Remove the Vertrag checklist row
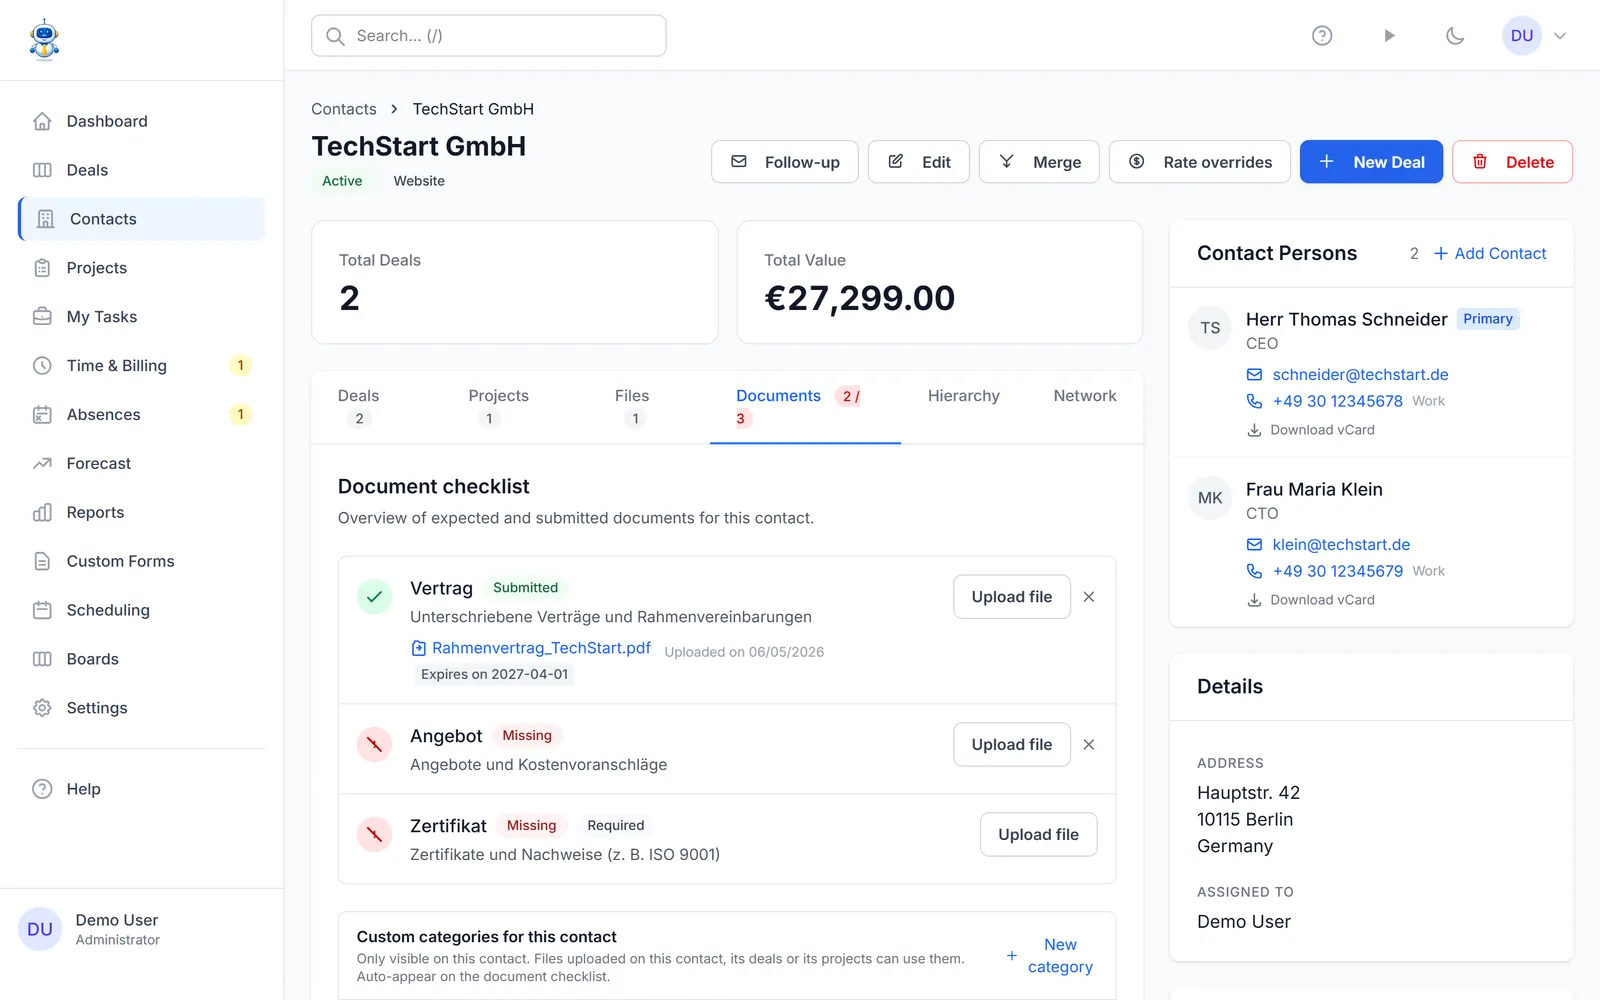The width and height of the screenshot is (1600, 1000). (1089, 597)
